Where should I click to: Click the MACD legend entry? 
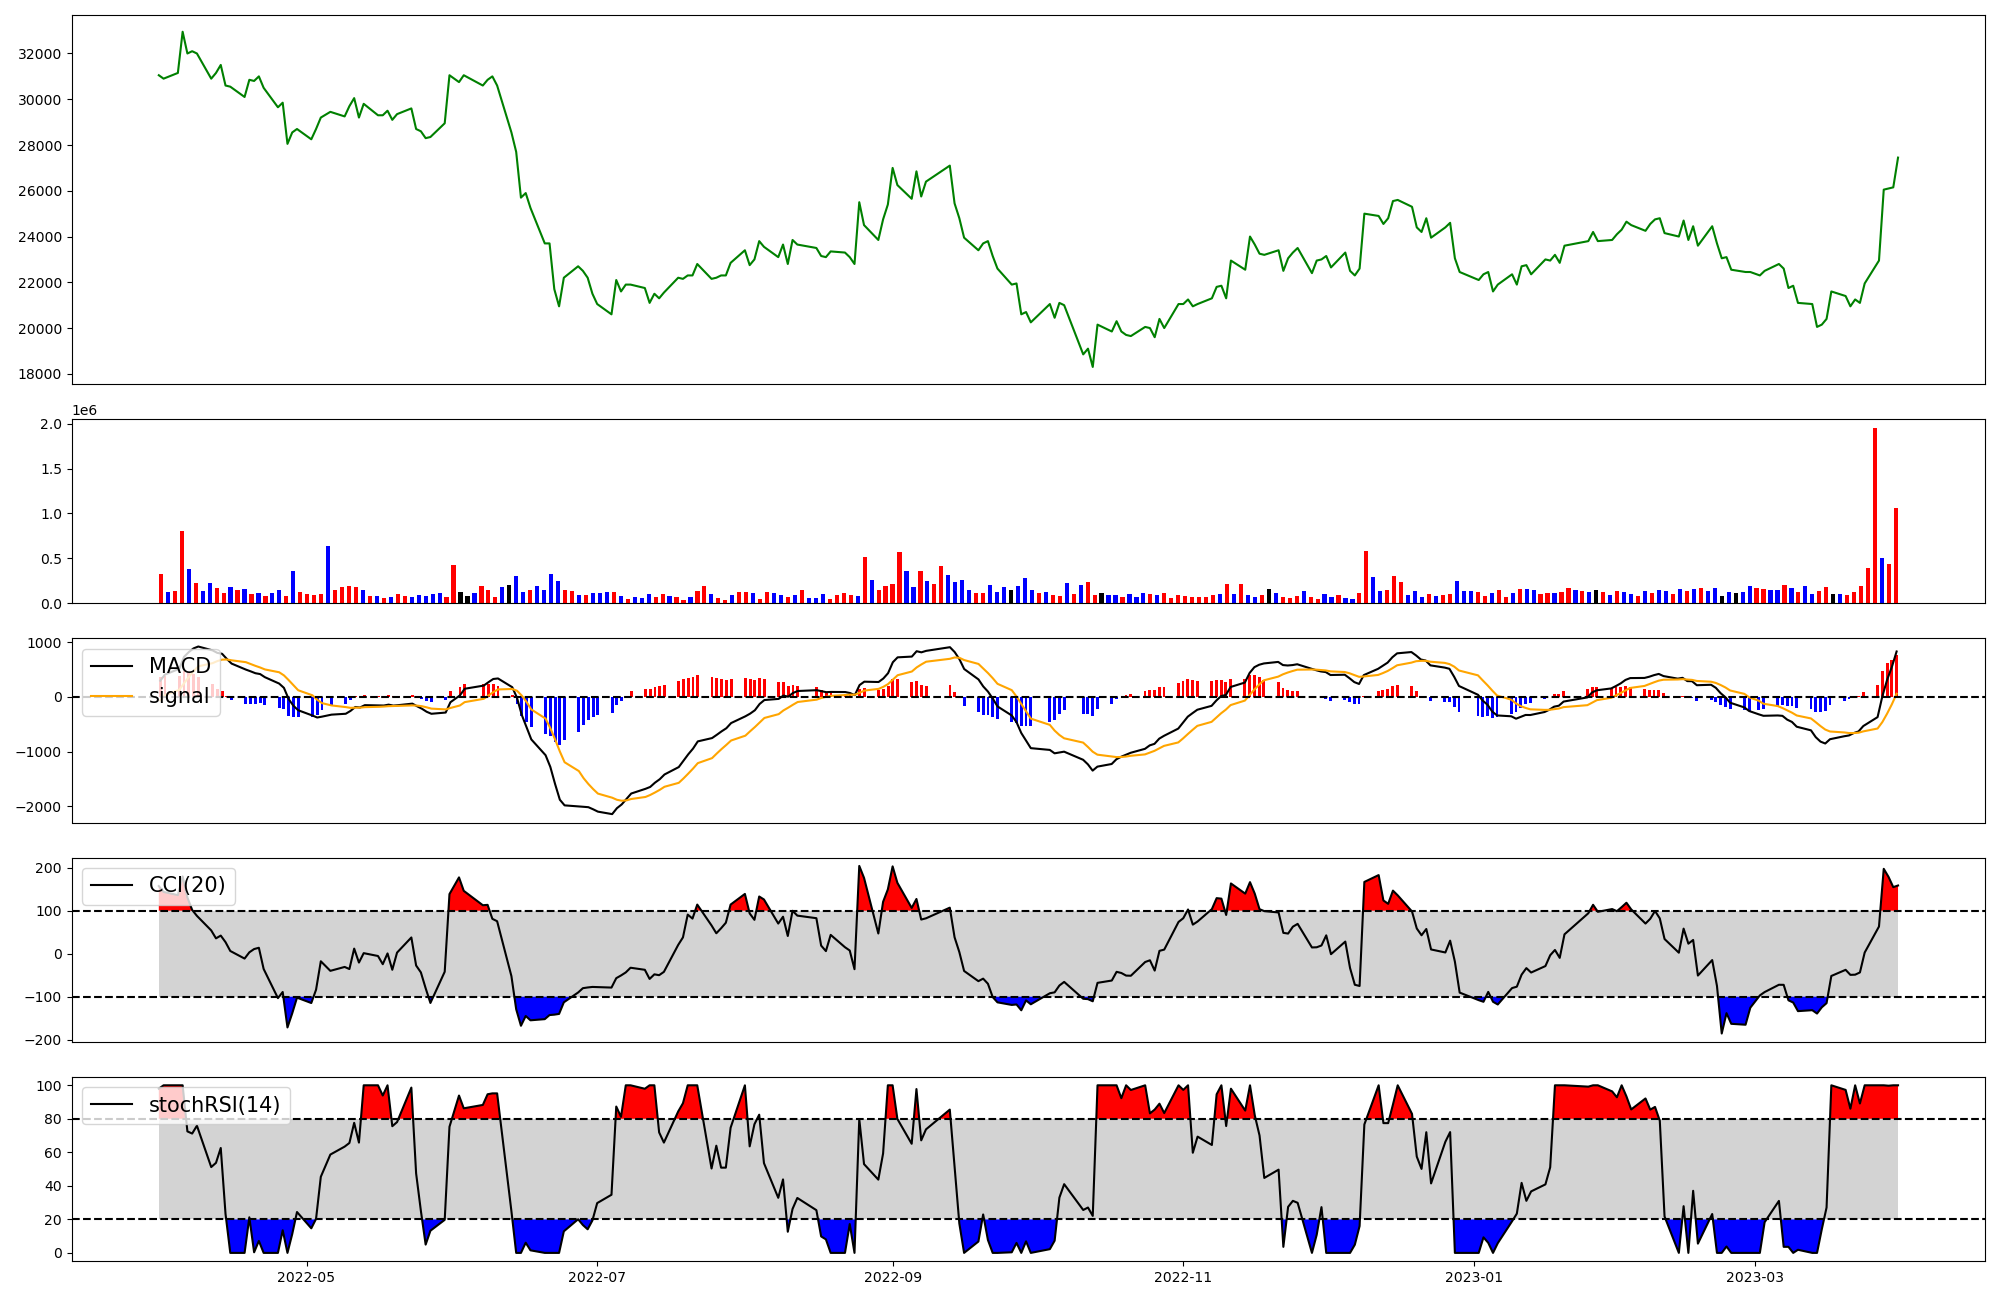point(179,666)
